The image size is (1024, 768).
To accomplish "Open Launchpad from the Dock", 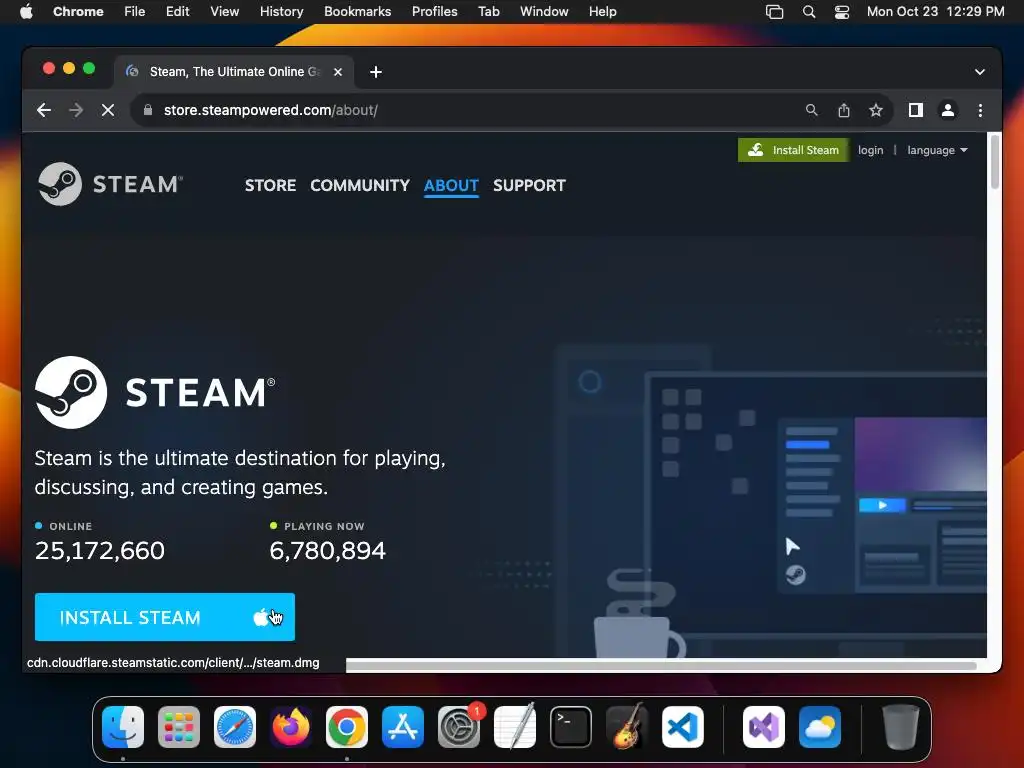I will point(179,727).
